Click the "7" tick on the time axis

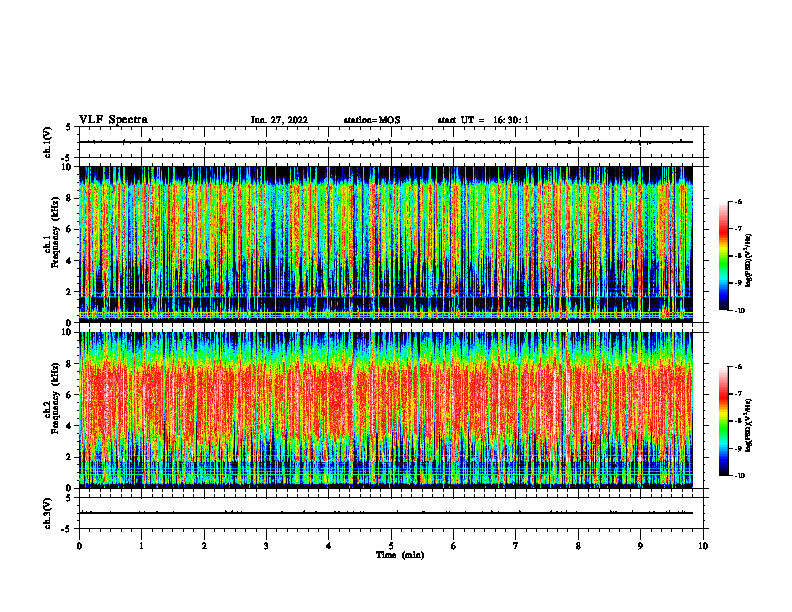516,546
